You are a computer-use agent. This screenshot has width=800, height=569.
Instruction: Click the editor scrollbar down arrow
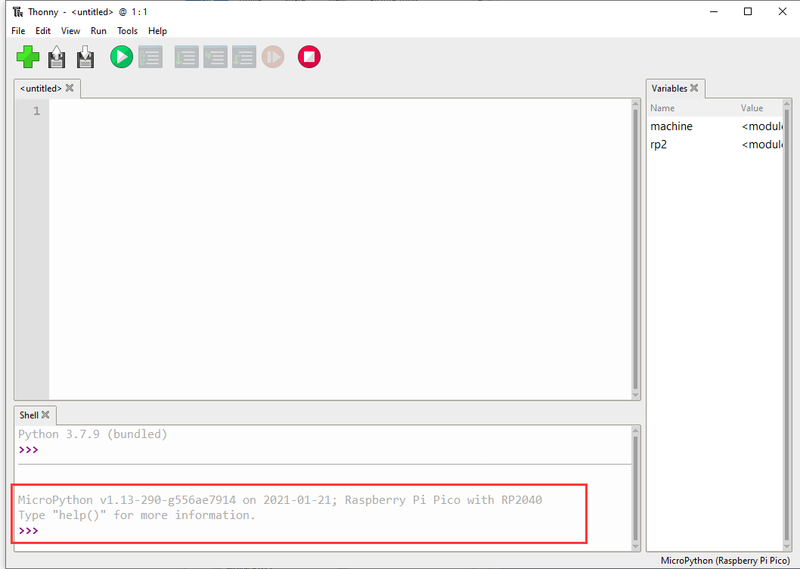click(635, 395)
